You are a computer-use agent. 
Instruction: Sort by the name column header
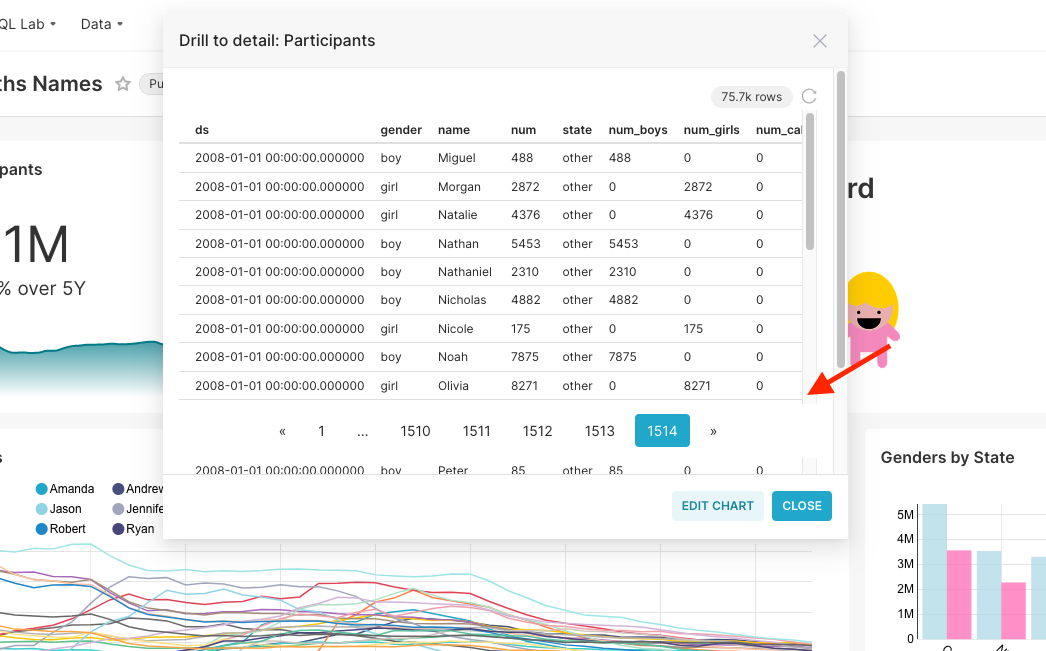(454, 130)
